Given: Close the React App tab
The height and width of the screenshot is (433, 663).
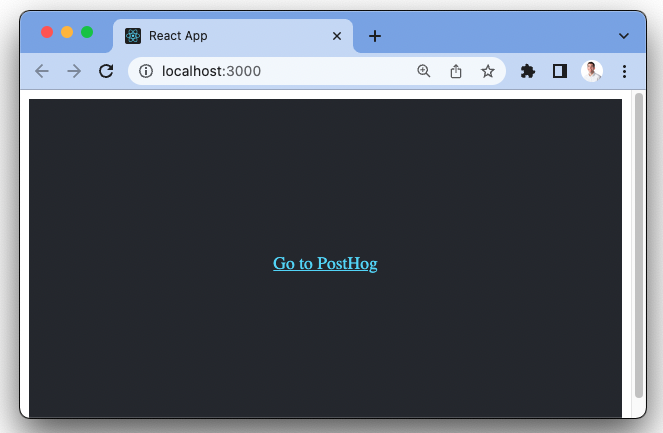Looking at the screenshot, I should tap(337, 36).
